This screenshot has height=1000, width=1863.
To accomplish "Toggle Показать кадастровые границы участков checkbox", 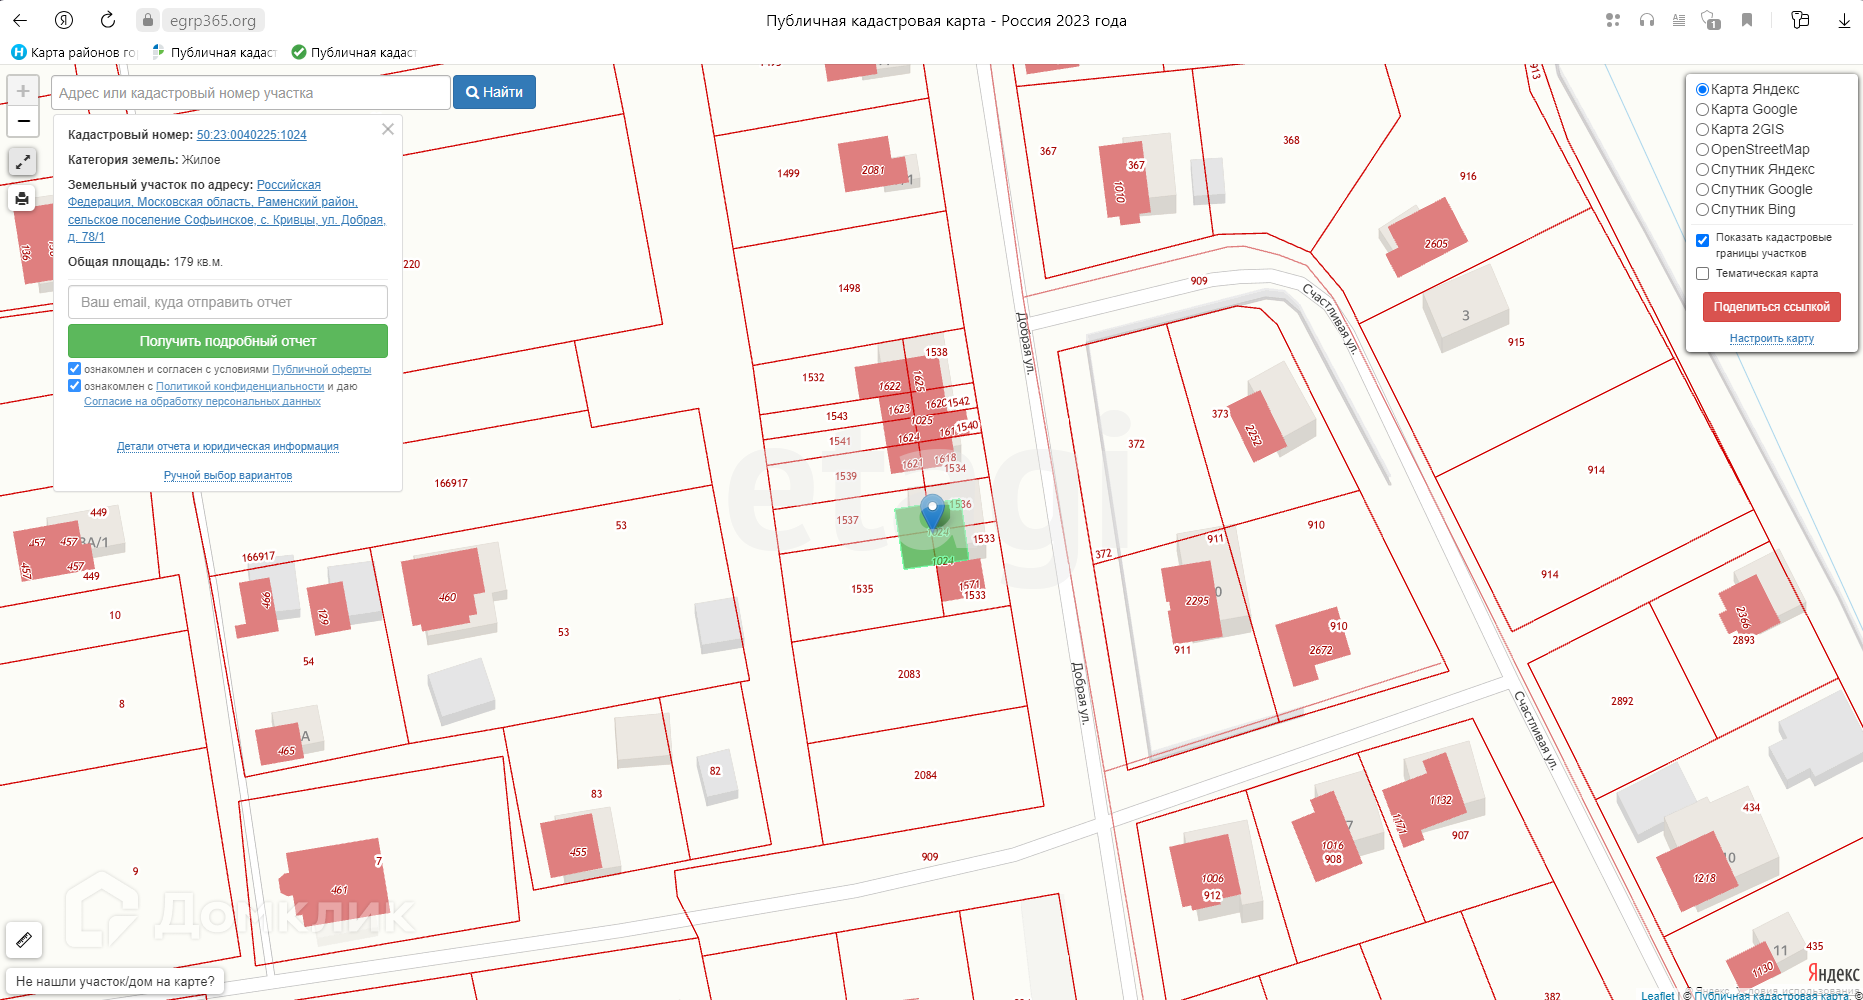I will (1702, 240).
